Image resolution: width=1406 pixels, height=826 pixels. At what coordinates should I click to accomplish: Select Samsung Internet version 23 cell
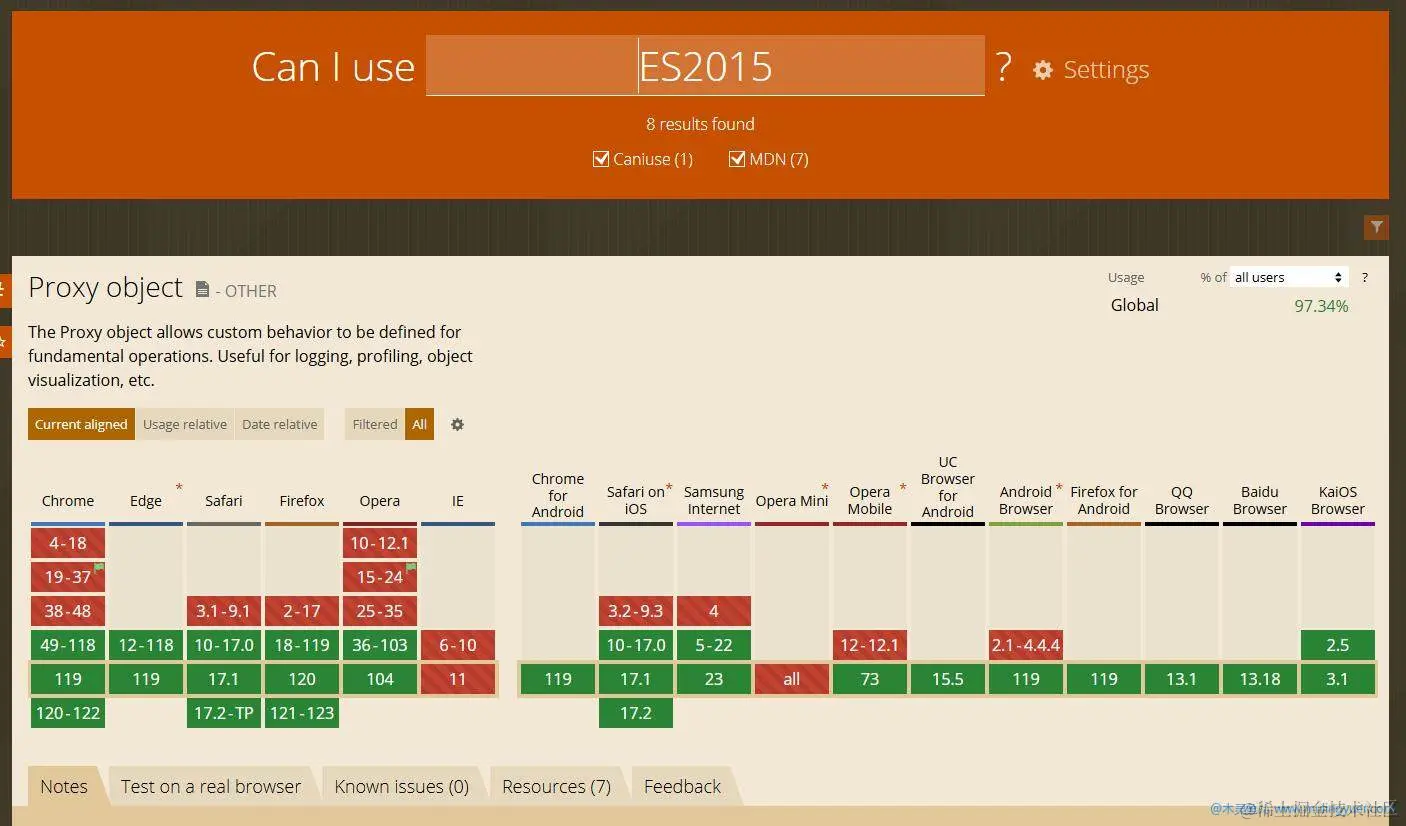coord(714,679)
